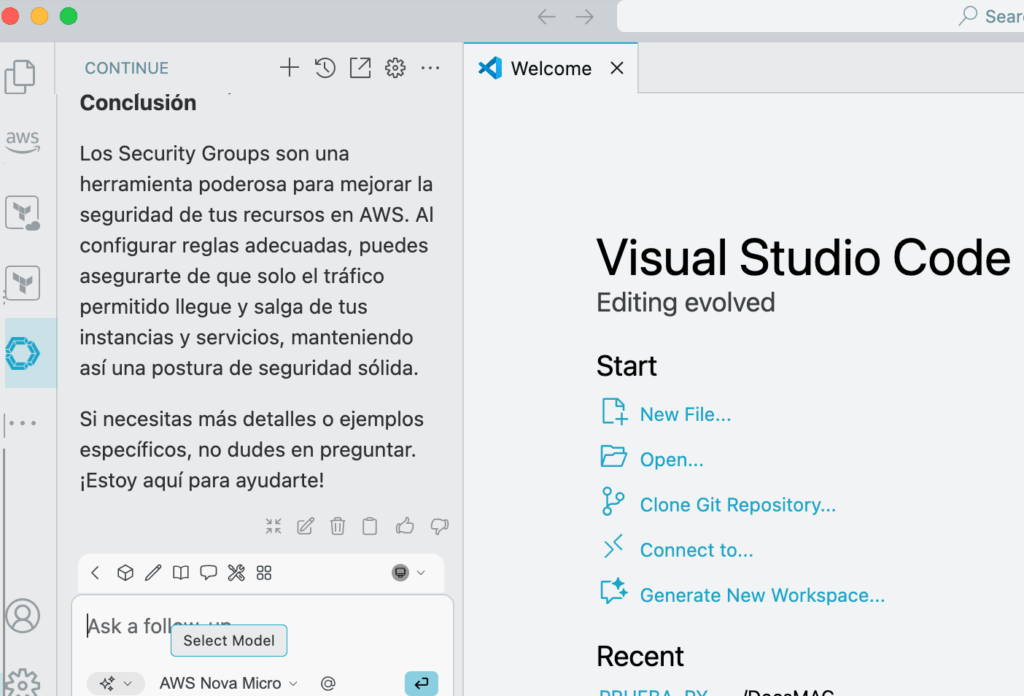This screenshot has height=696, width=1024.
Task: Click the Start section heading
Action: 626,366
